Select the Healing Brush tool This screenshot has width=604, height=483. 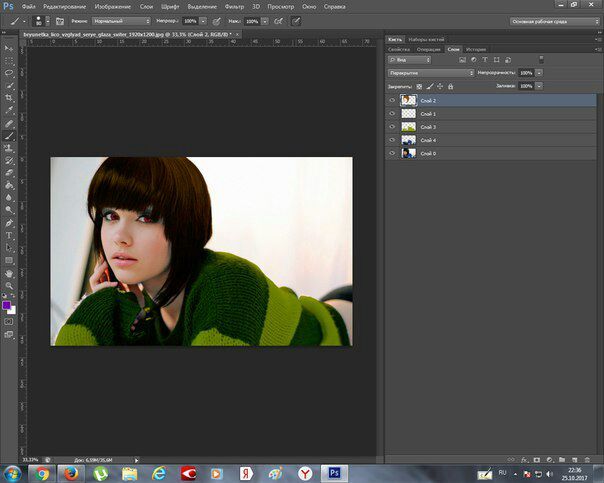pos(8,123)
